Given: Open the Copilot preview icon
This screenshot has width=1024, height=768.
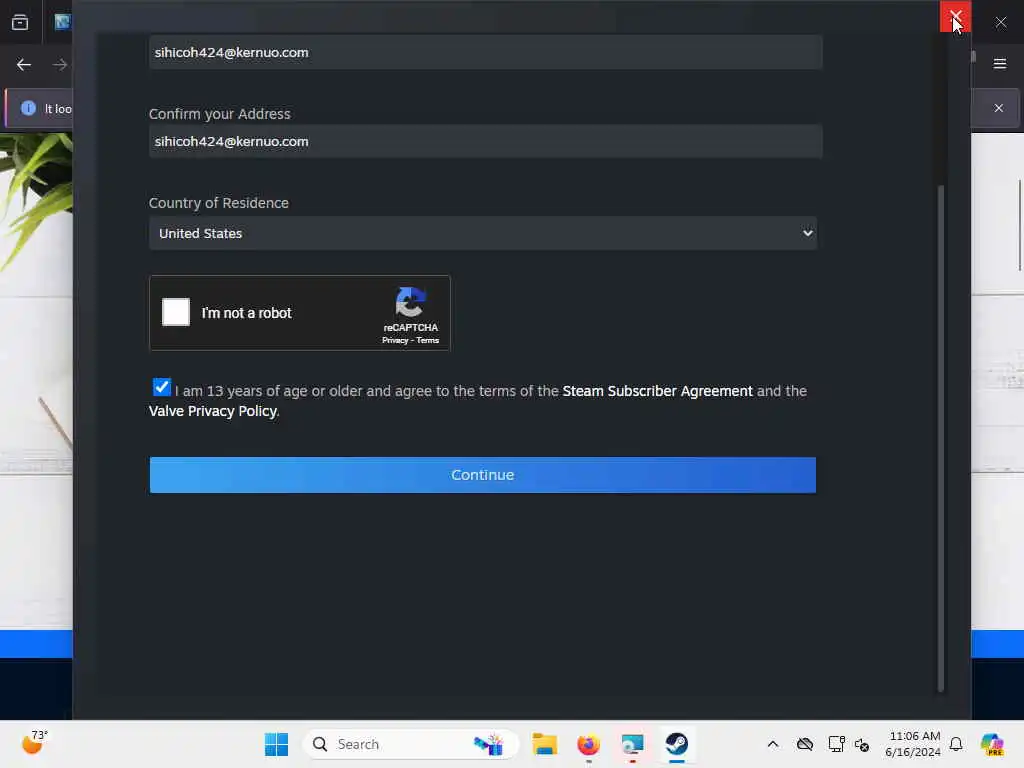Looking at the screenshot, I should (992, 744).
